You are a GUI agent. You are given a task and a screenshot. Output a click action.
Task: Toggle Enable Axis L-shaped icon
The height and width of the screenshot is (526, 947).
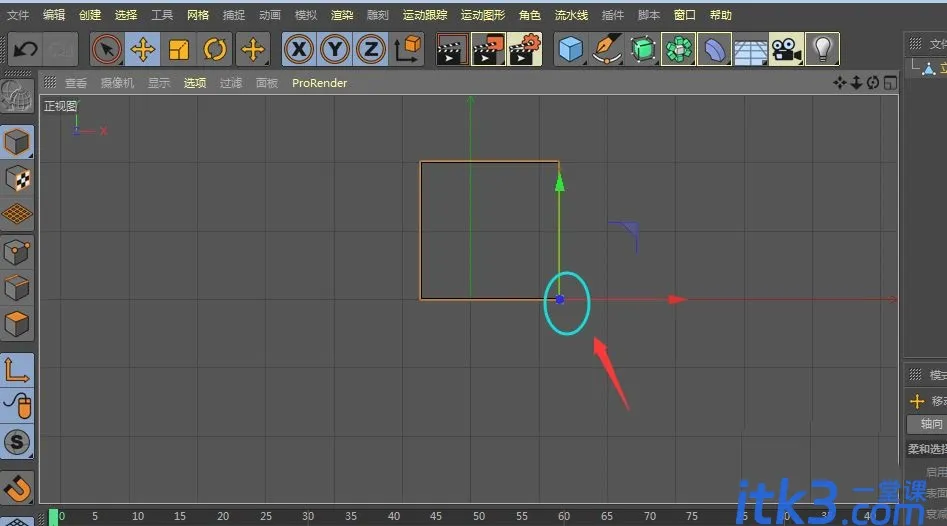coord(16,370)
